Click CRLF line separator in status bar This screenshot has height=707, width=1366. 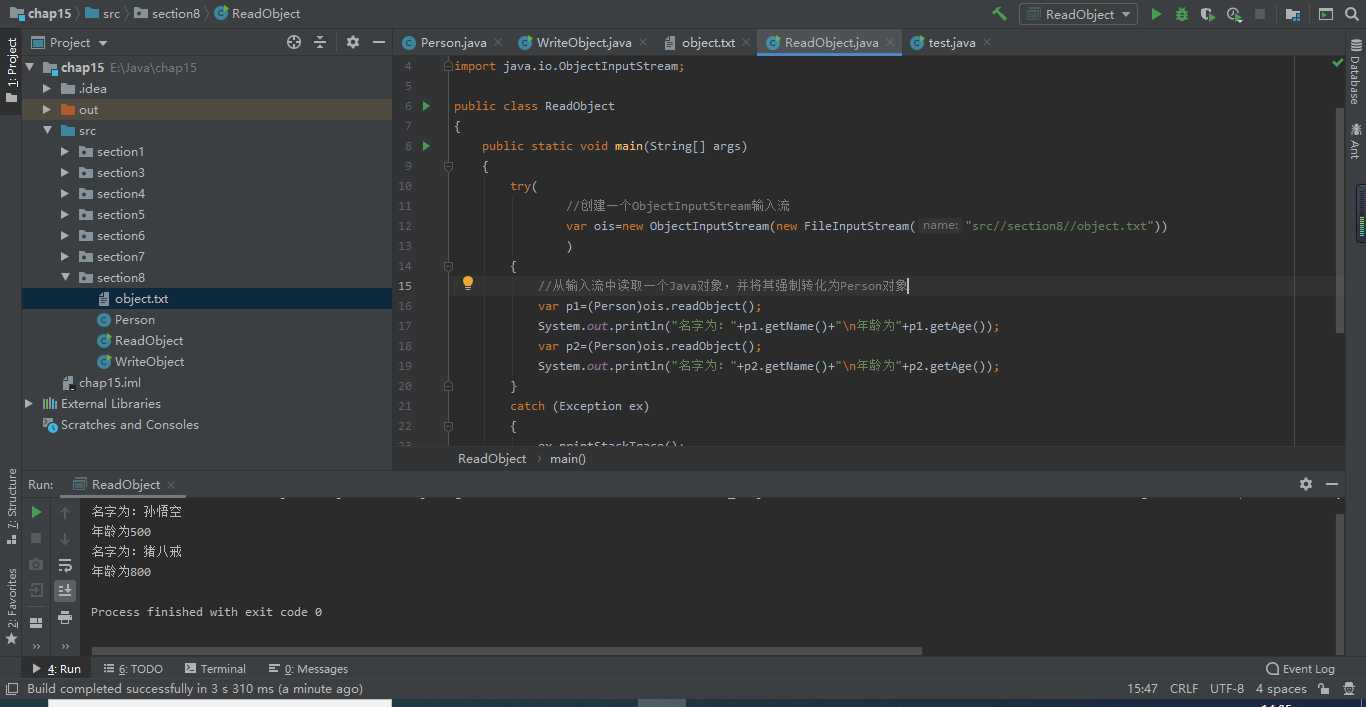click(x=1184, y=689)
